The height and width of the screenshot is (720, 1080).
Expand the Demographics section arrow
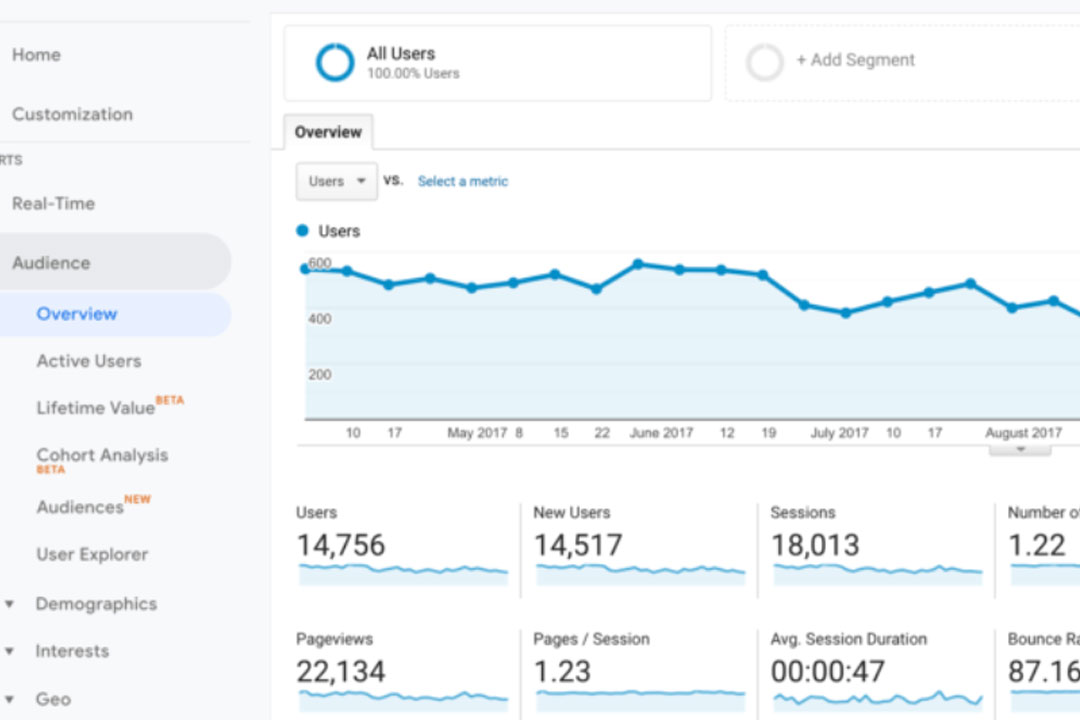coord(10,604)
